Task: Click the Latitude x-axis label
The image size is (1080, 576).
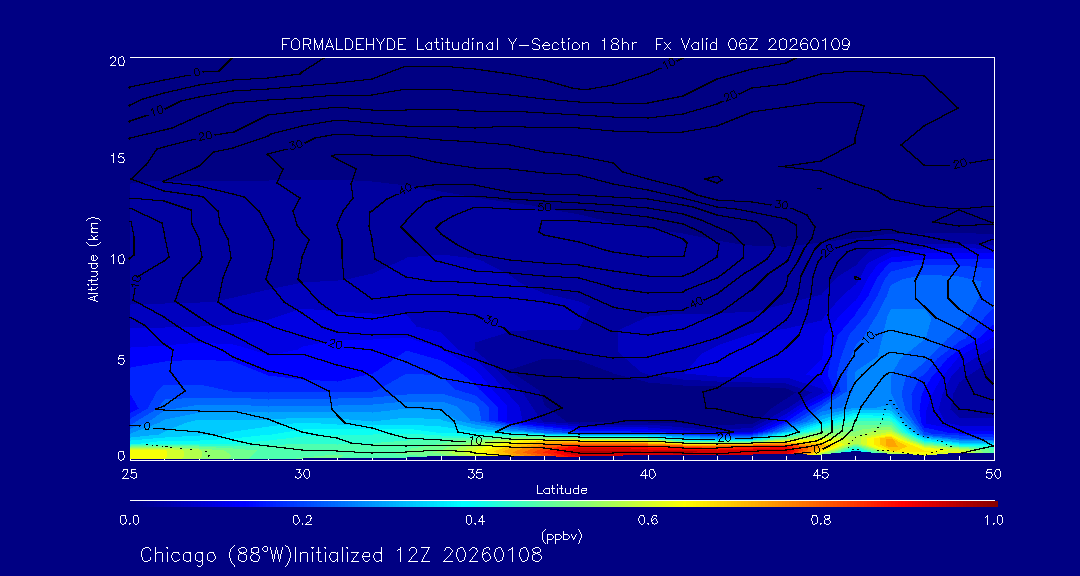Action: tap(561, 489)
